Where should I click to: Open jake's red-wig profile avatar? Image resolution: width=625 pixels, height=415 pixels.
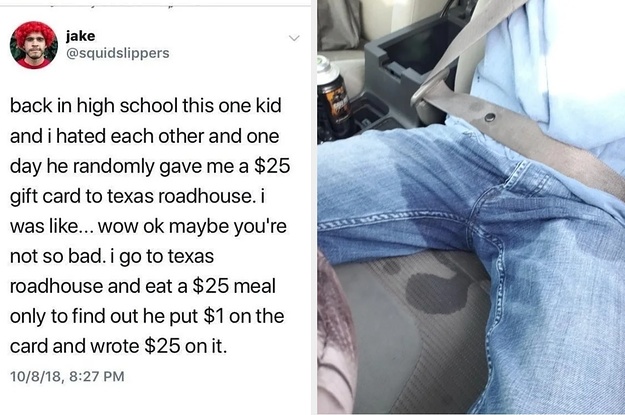pos(34,45)
